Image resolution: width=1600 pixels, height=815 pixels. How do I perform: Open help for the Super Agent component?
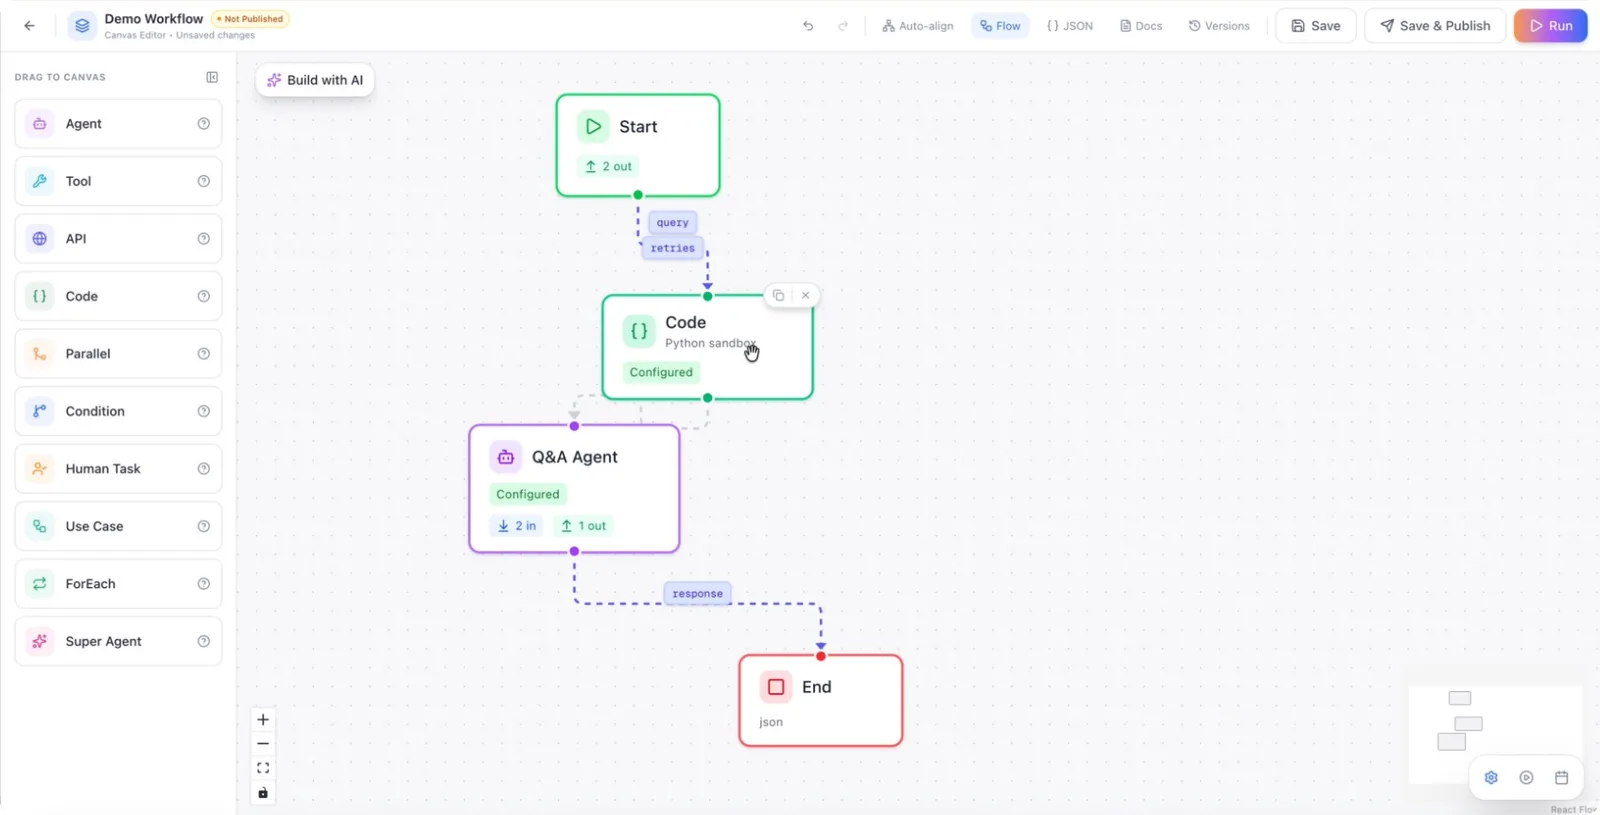point(204,641)
